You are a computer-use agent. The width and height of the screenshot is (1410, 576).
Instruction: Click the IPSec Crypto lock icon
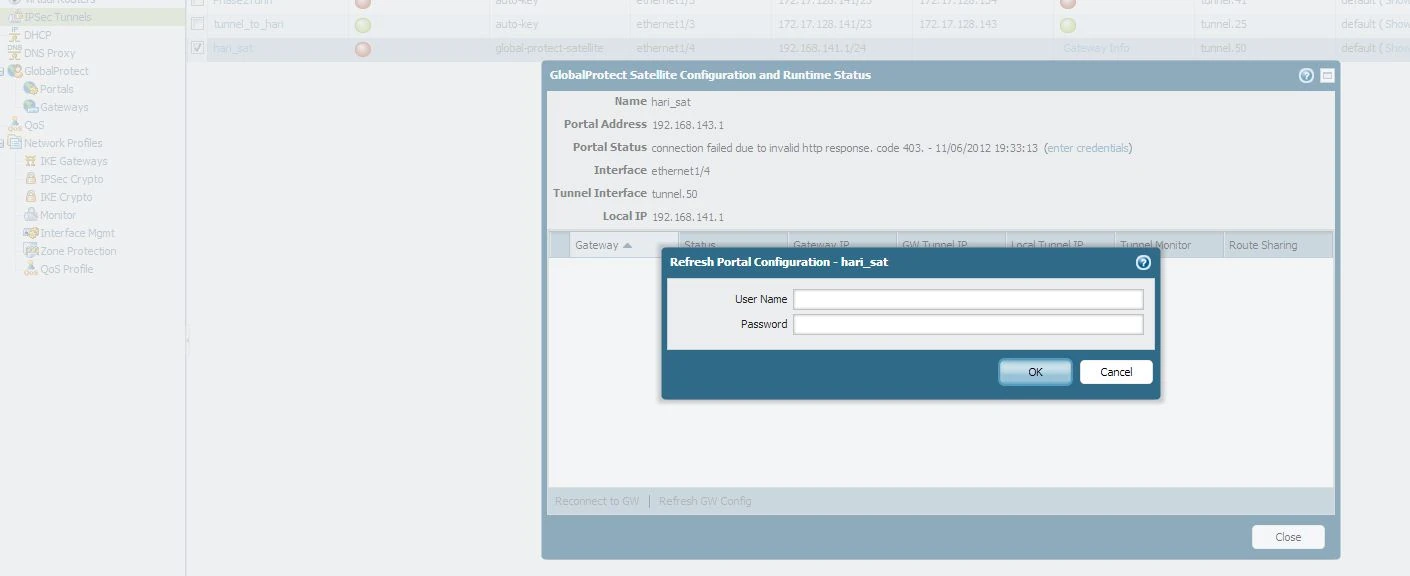pyautogui.click(x=31, y=179)
